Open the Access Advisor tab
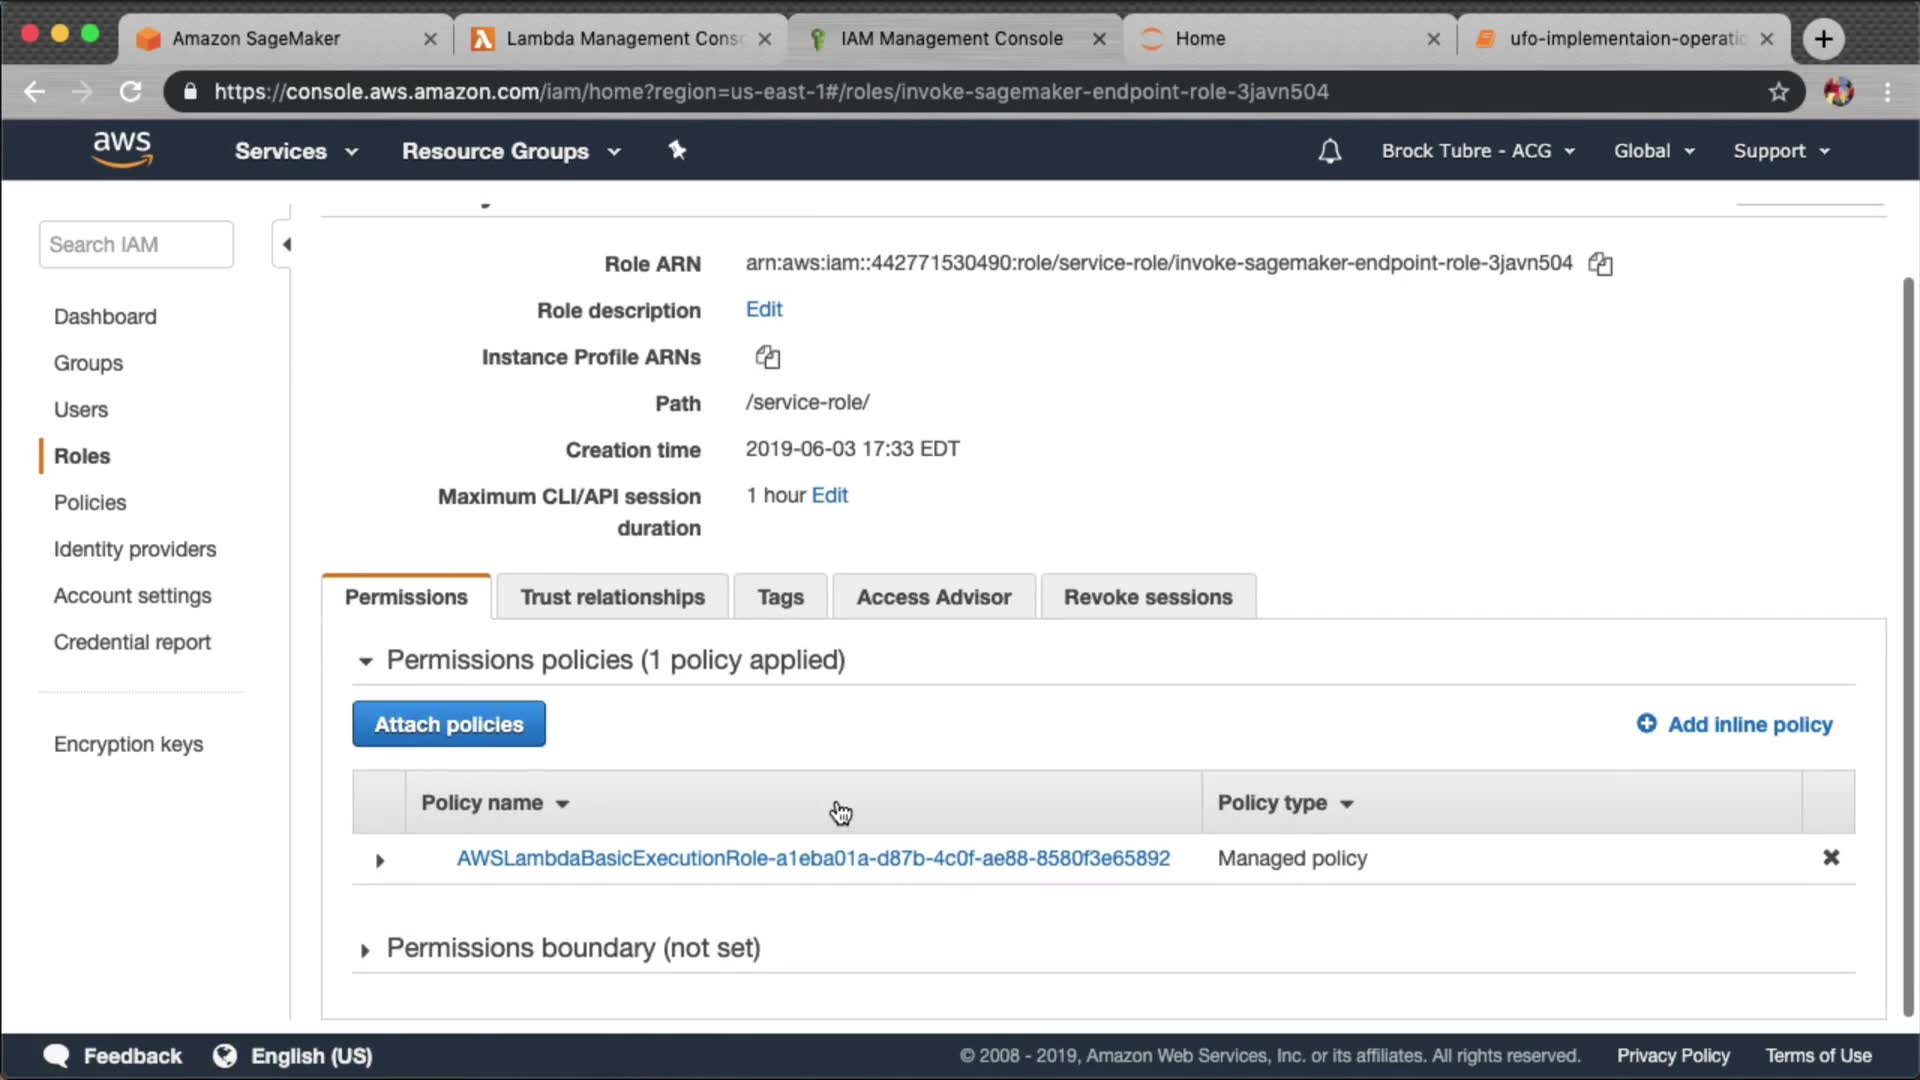This screenshot has height=1080, width=1920. point(933,597)
